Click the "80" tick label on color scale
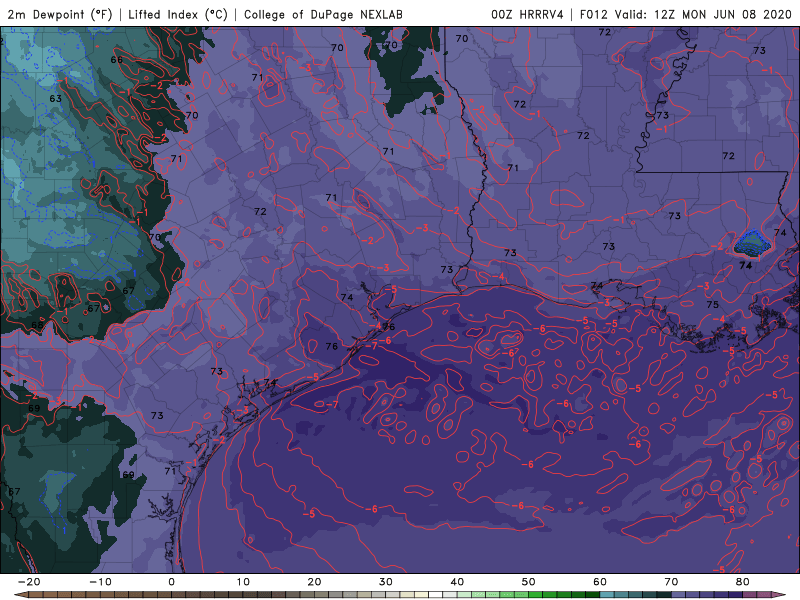 743,582
